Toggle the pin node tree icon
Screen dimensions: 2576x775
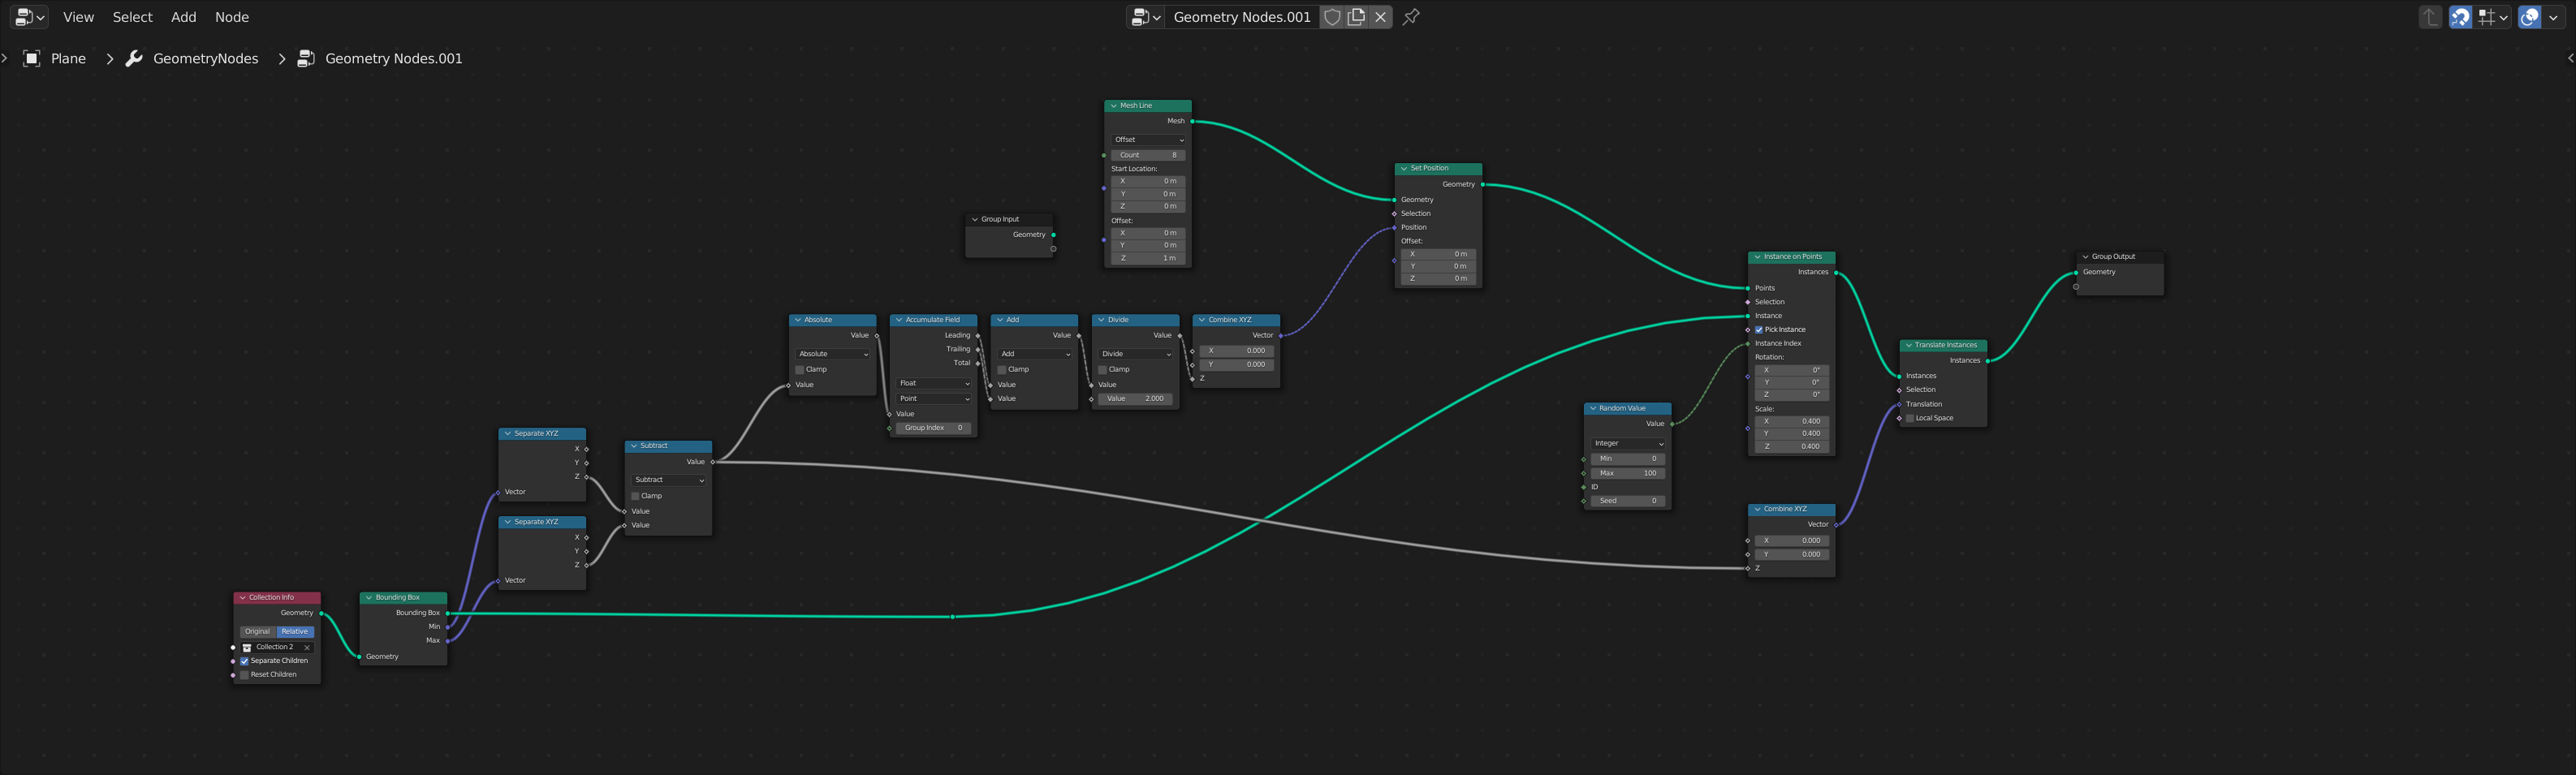tap(1411, 17)
